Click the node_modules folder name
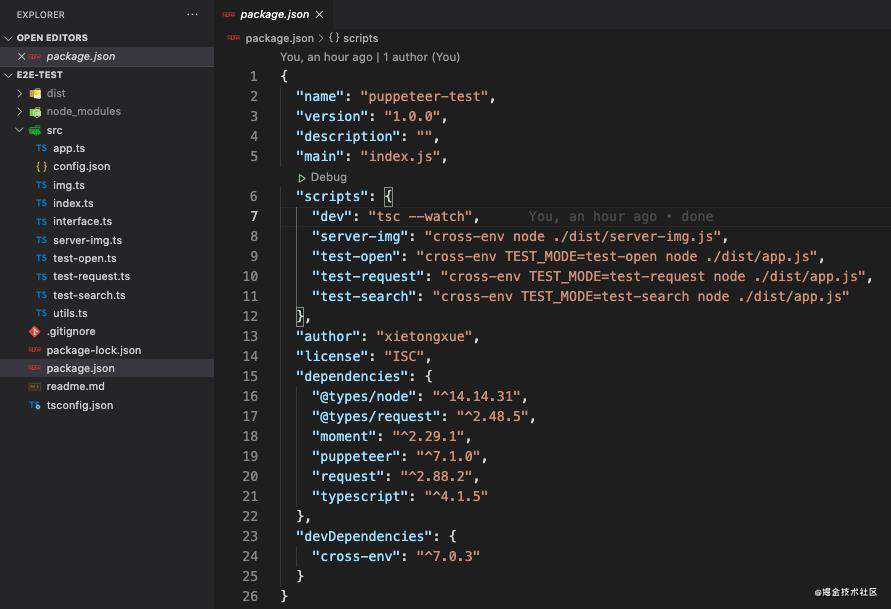 [84, 111]
